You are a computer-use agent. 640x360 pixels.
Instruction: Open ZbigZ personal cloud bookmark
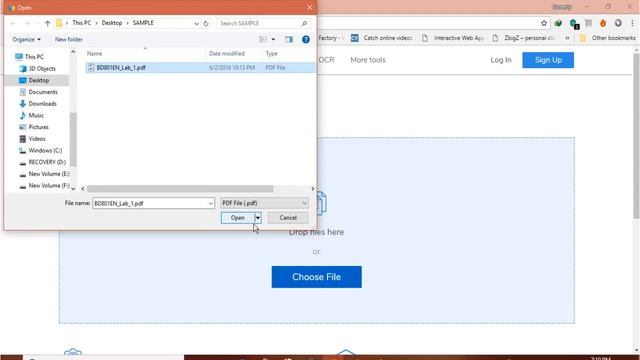click(x=524, y=38)
